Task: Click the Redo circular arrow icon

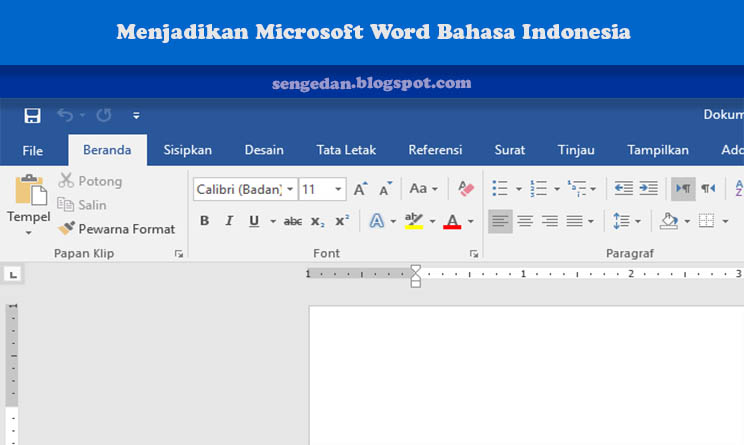Action: [104, 115]
